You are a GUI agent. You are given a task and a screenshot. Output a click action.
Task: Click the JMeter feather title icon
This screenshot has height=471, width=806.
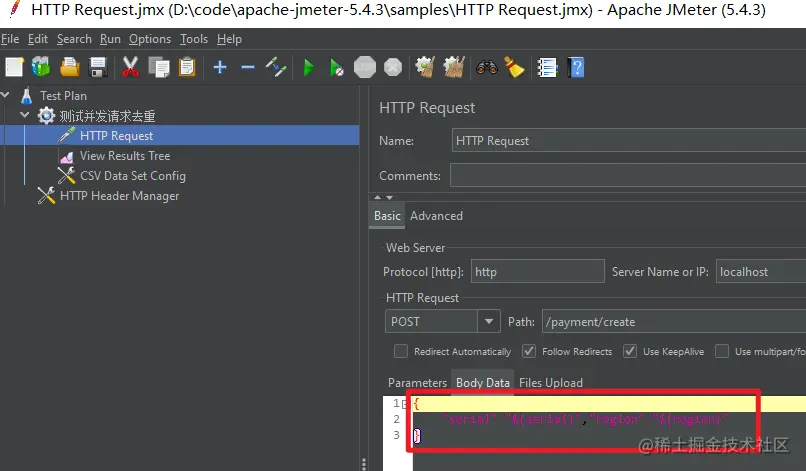(x=15, y=9)
